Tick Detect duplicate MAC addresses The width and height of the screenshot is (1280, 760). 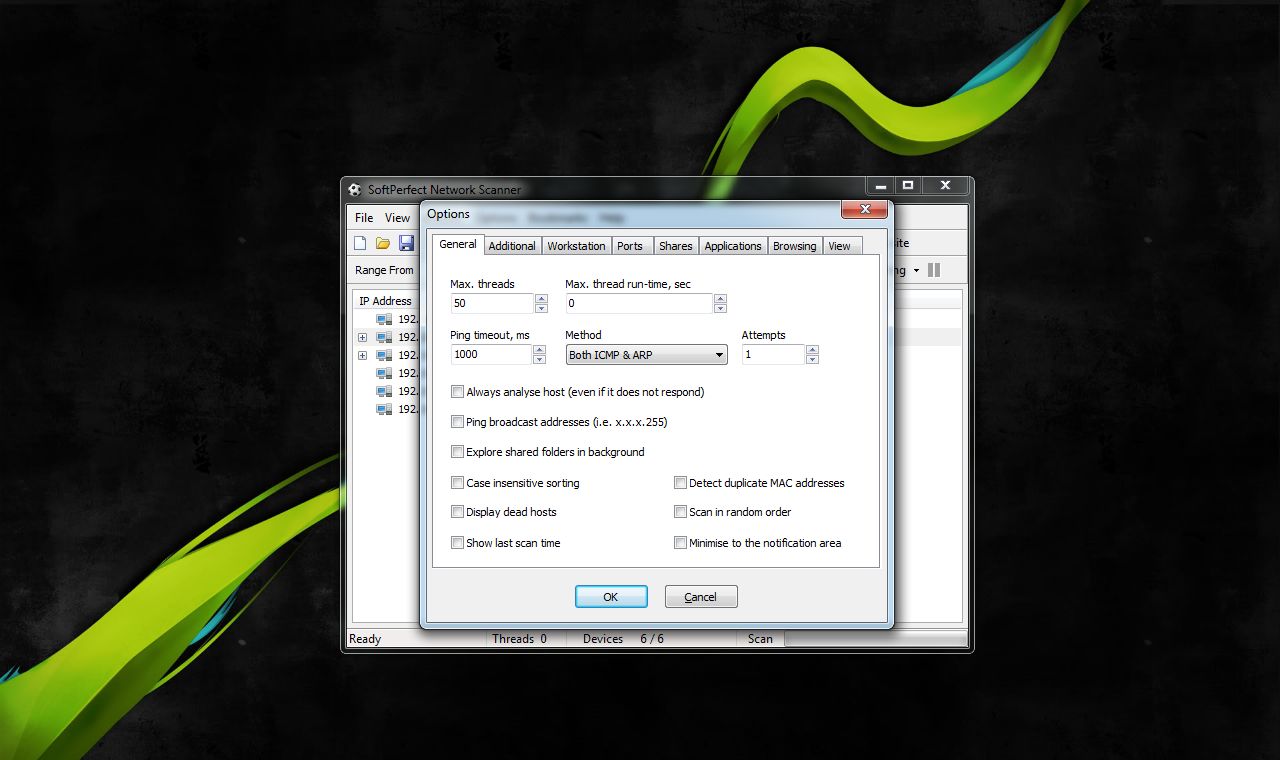coord(680,483)
